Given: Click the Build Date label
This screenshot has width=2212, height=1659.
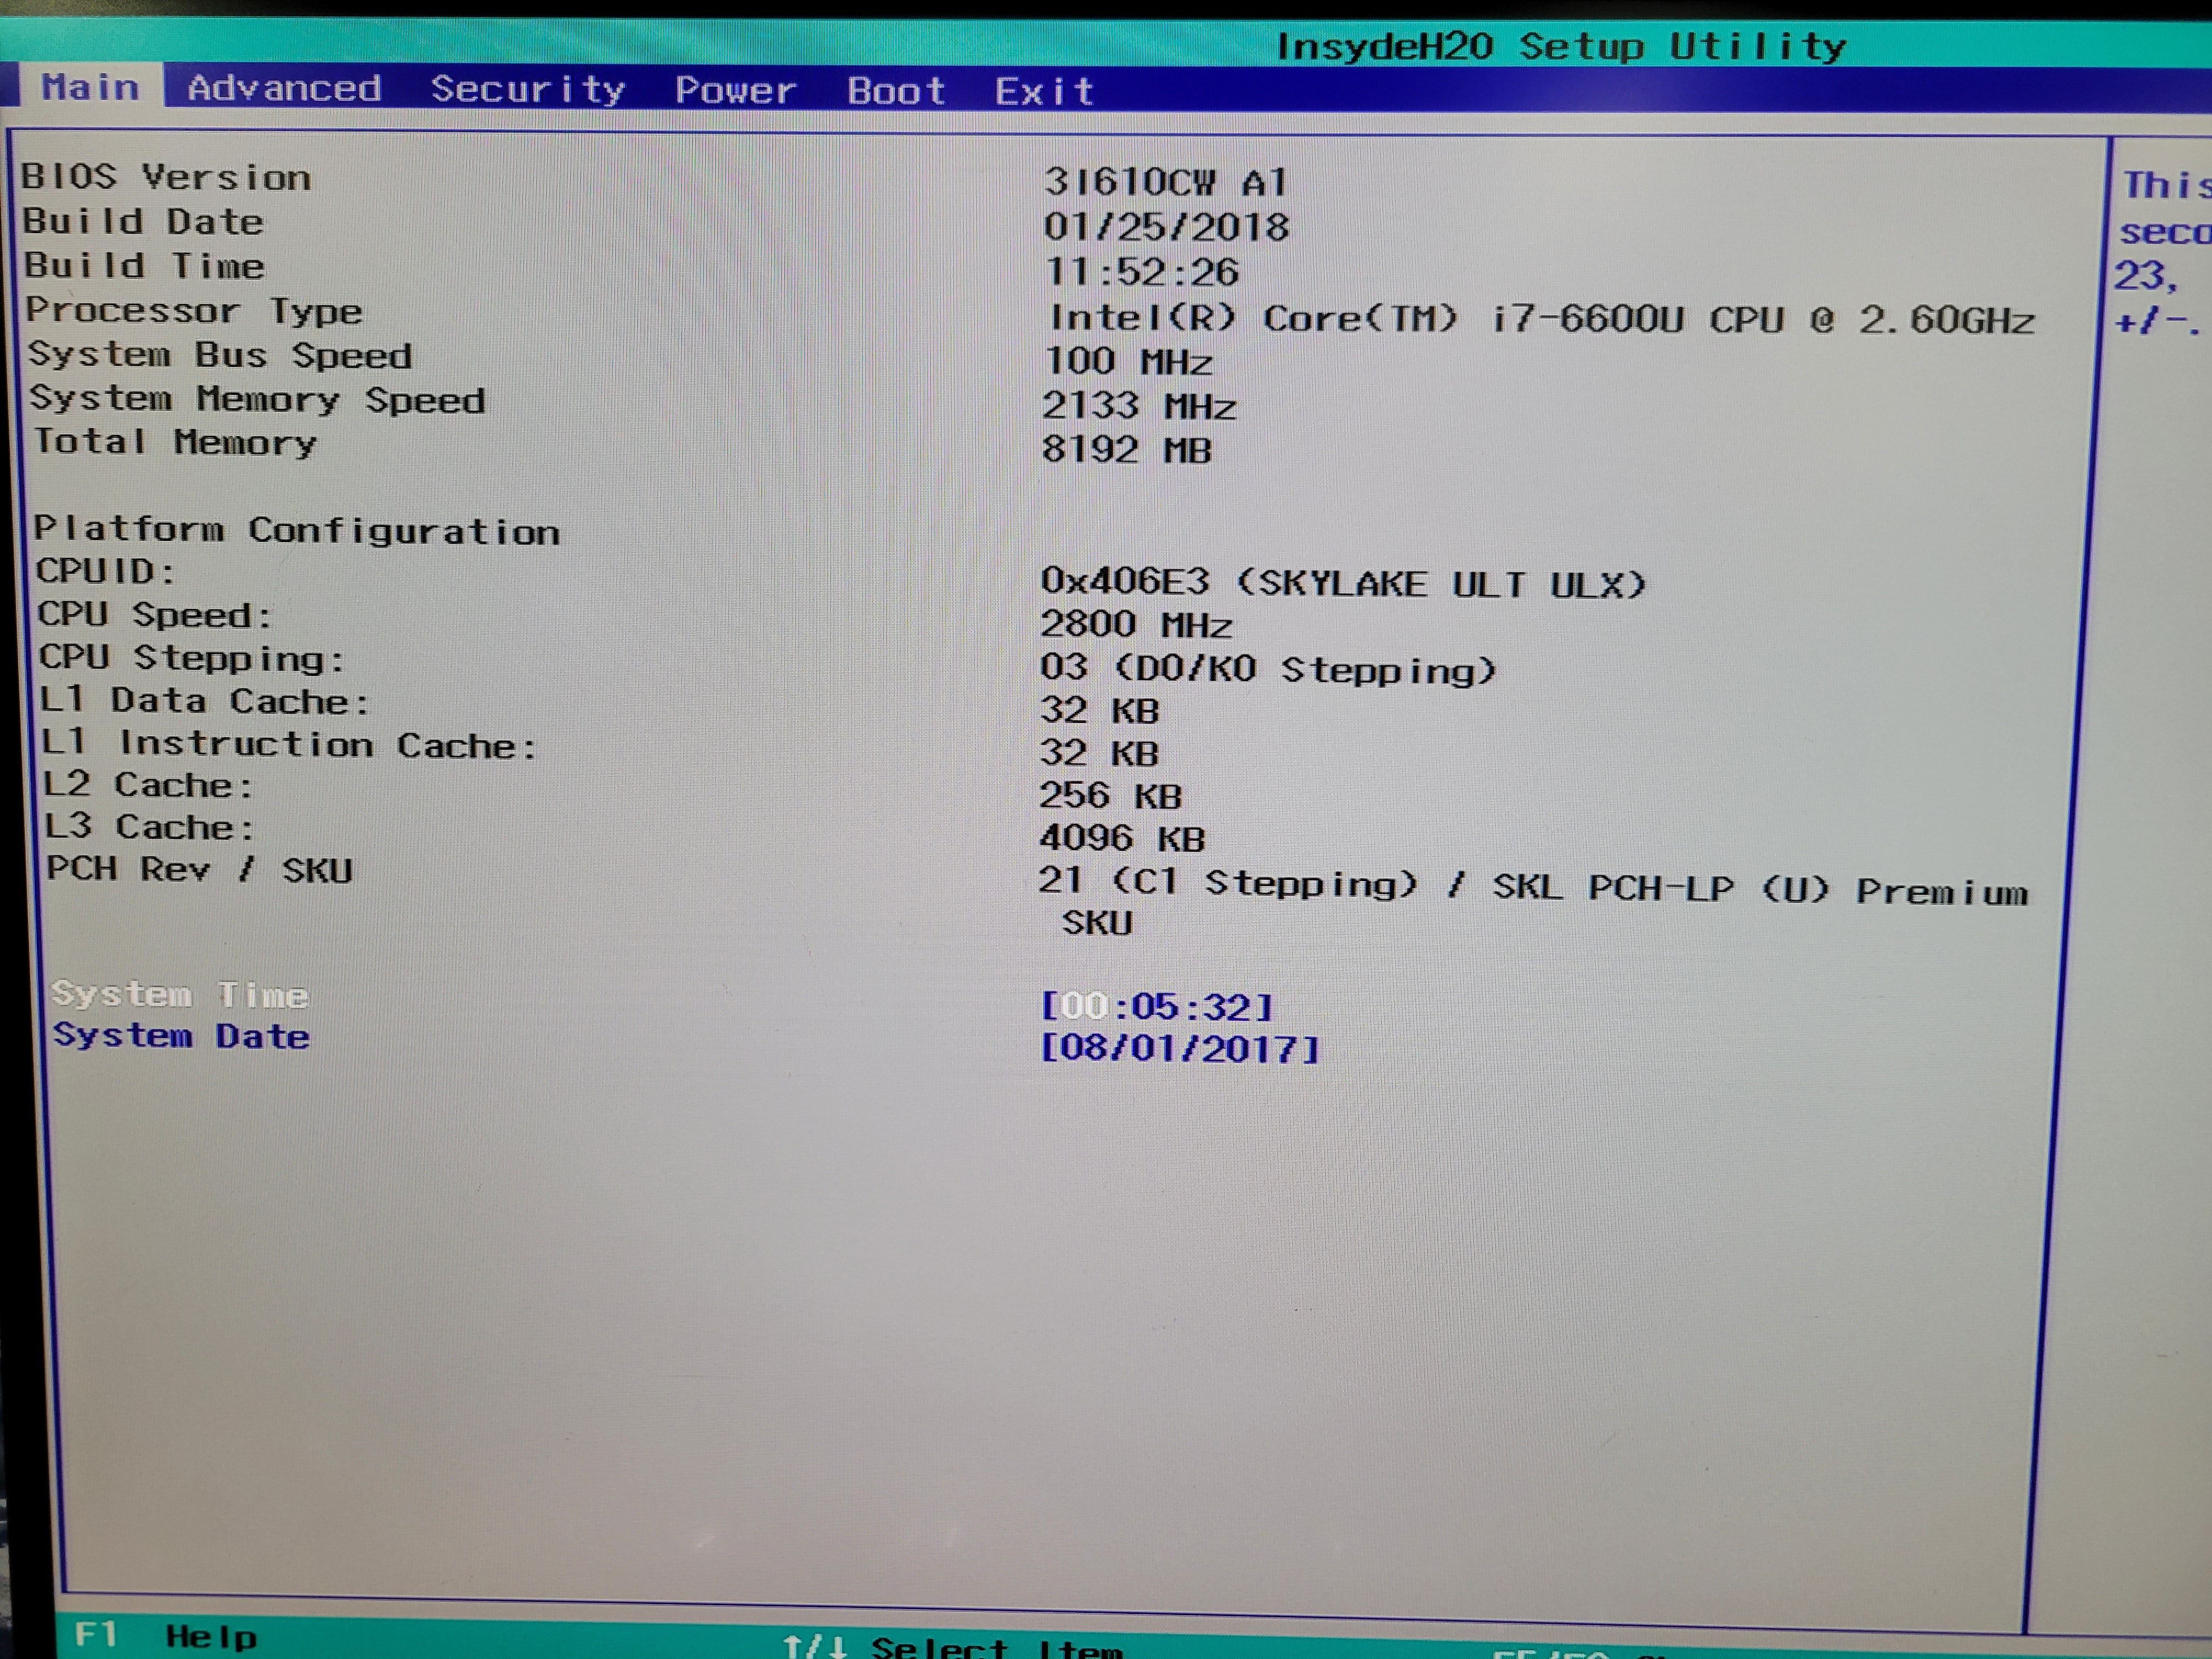Looking at the screenshot, I should pyautogui.click(x=143, y=221).
